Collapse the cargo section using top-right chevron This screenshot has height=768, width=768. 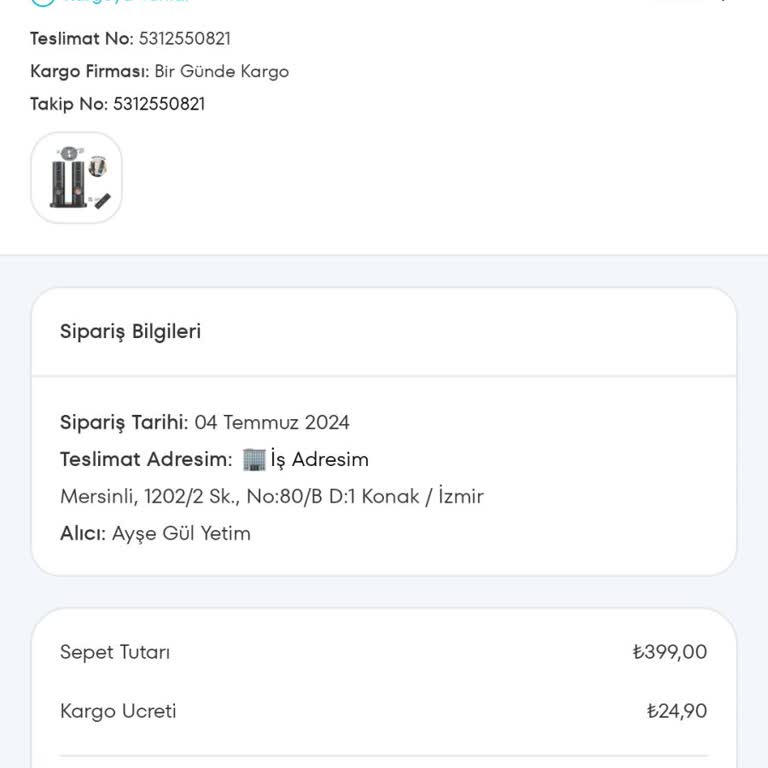720,2
